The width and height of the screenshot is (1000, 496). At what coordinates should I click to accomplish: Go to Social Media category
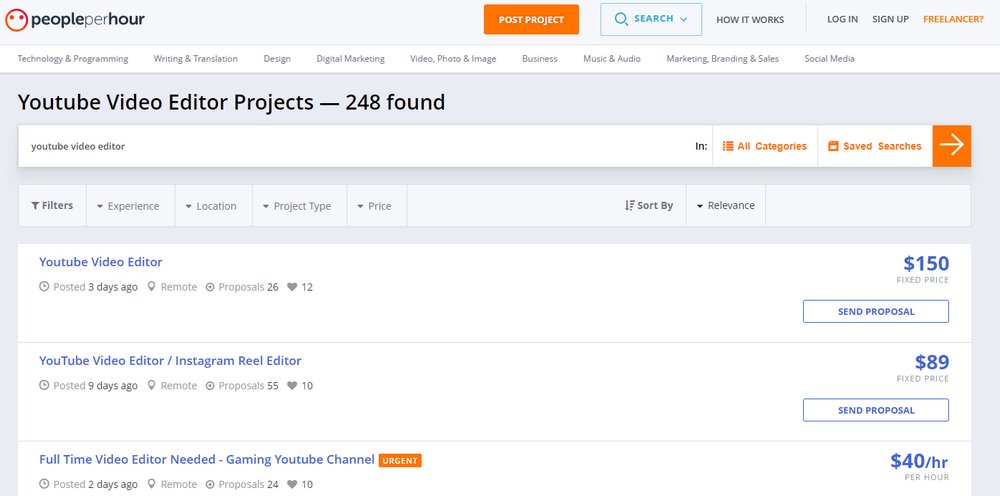pyautogui.click(x=829, y=59)
